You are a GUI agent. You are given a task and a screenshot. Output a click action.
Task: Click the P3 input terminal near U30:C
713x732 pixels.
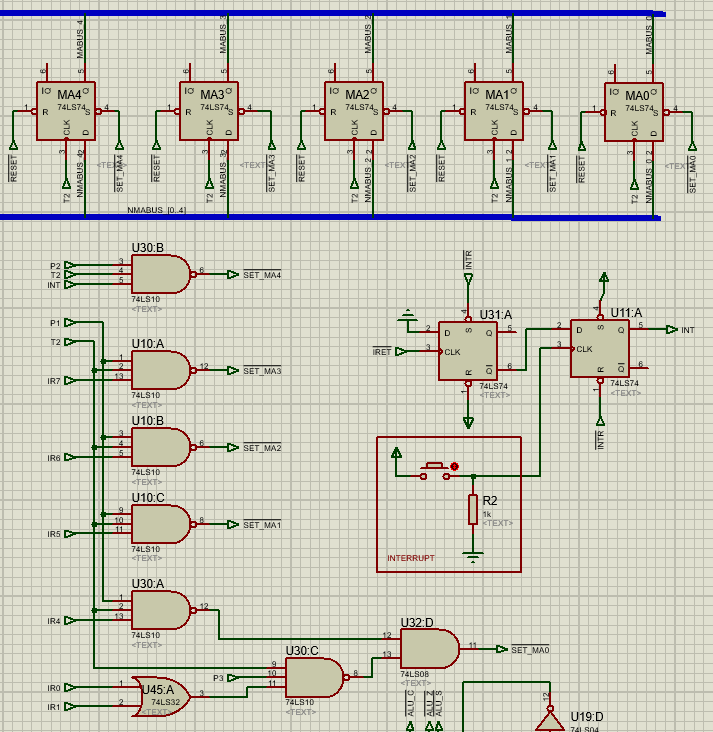[233, 678]
